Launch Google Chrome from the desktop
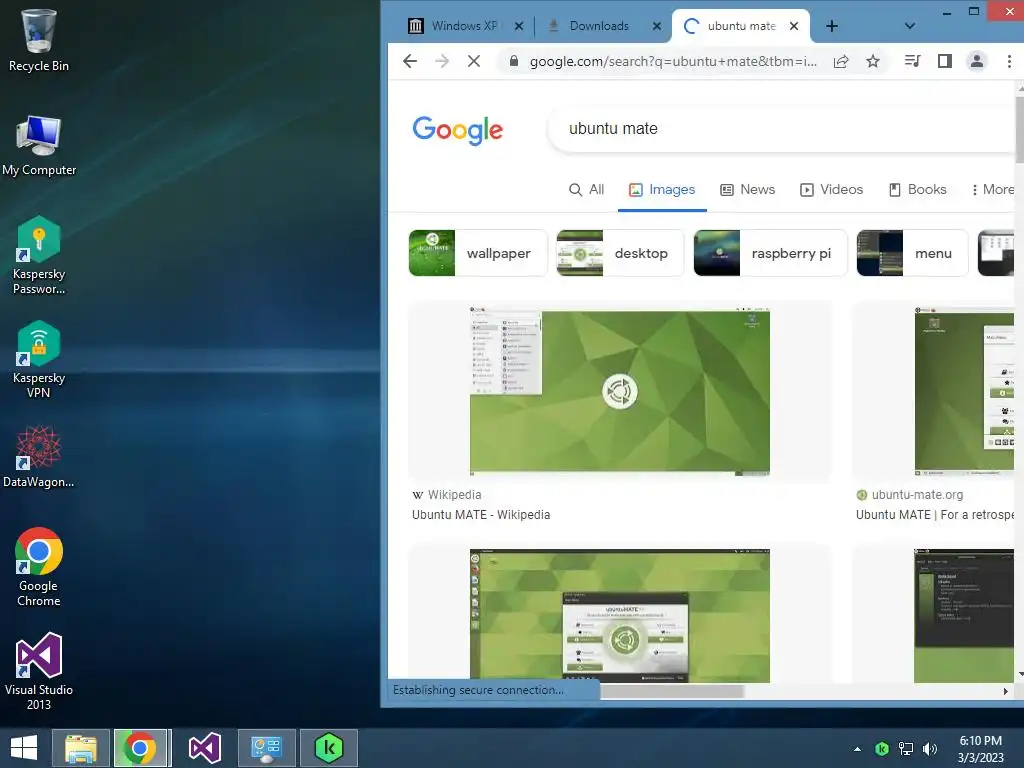 click(39, 567)
